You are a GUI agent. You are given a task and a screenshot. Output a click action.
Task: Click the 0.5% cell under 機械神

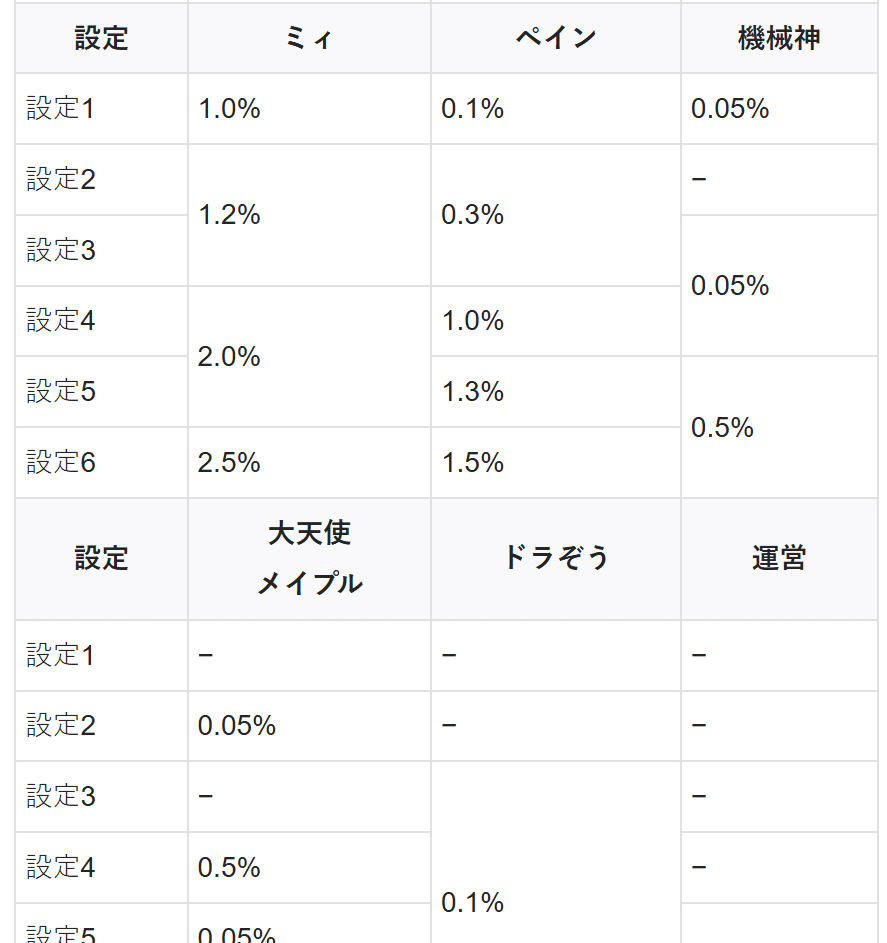point(722,428)
